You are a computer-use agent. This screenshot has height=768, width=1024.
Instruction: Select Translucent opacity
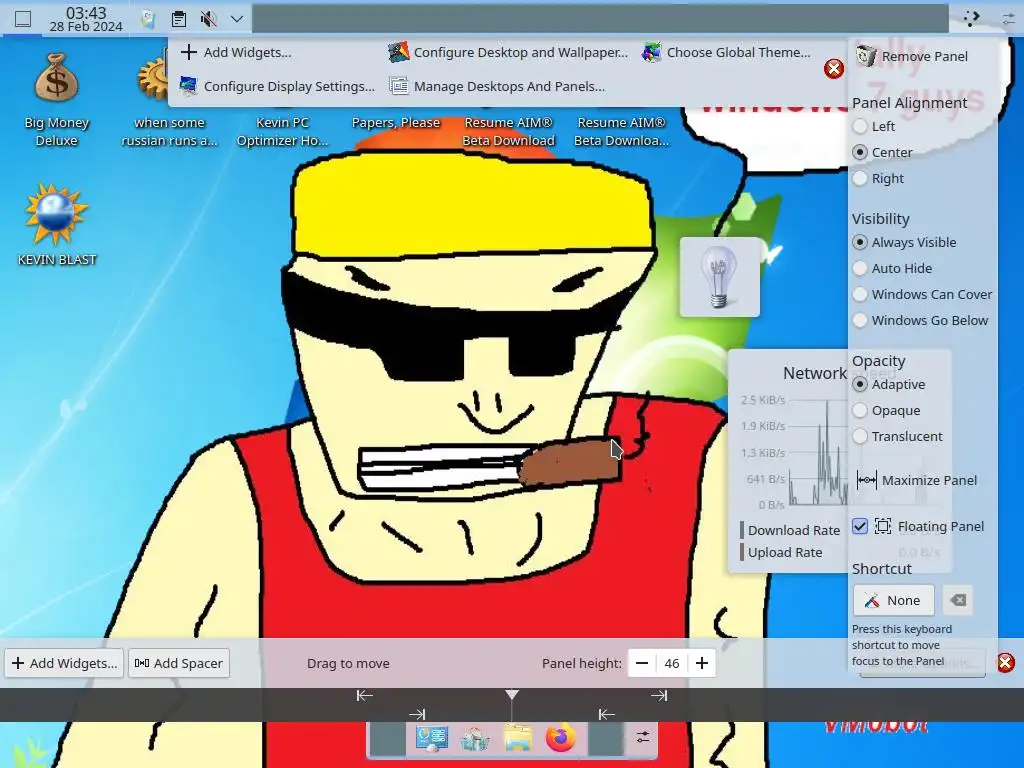coord(897,436)
